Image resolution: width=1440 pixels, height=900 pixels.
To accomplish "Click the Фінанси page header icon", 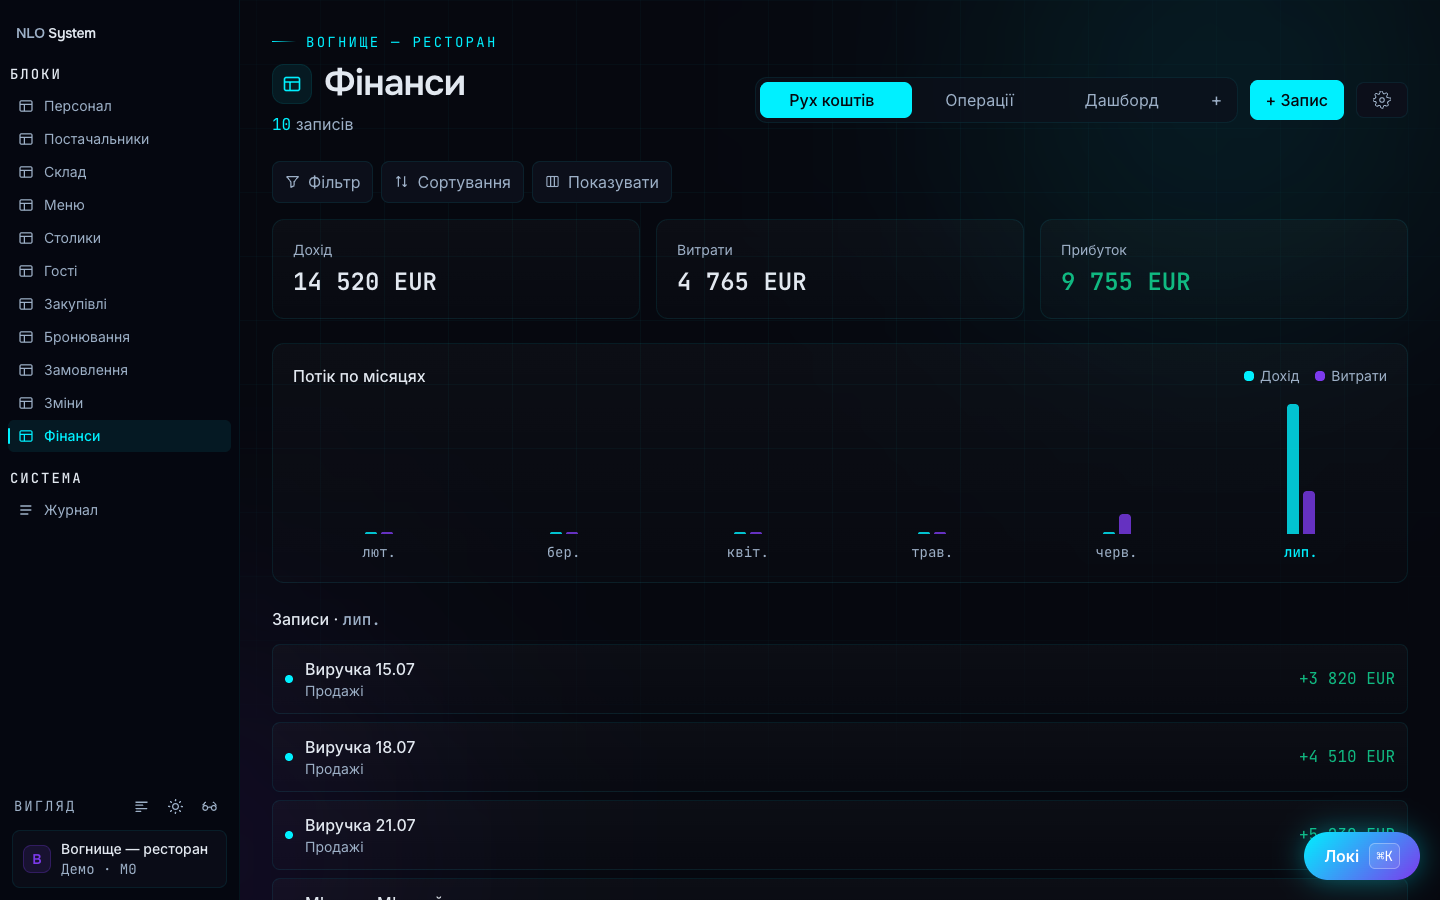I will [292, 84].
